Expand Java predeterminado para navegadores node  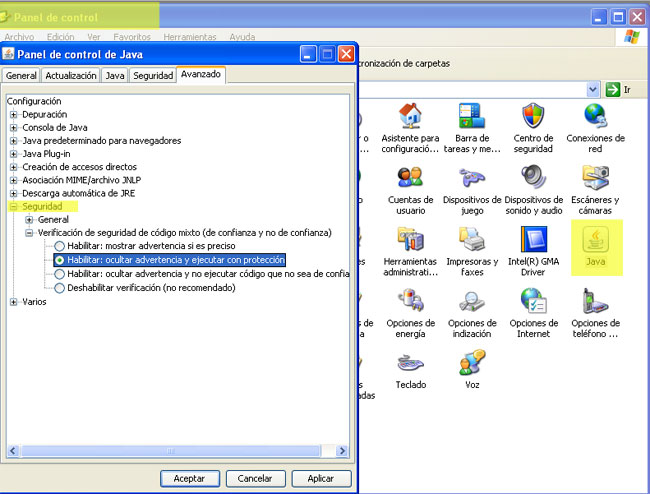[14, 141]
